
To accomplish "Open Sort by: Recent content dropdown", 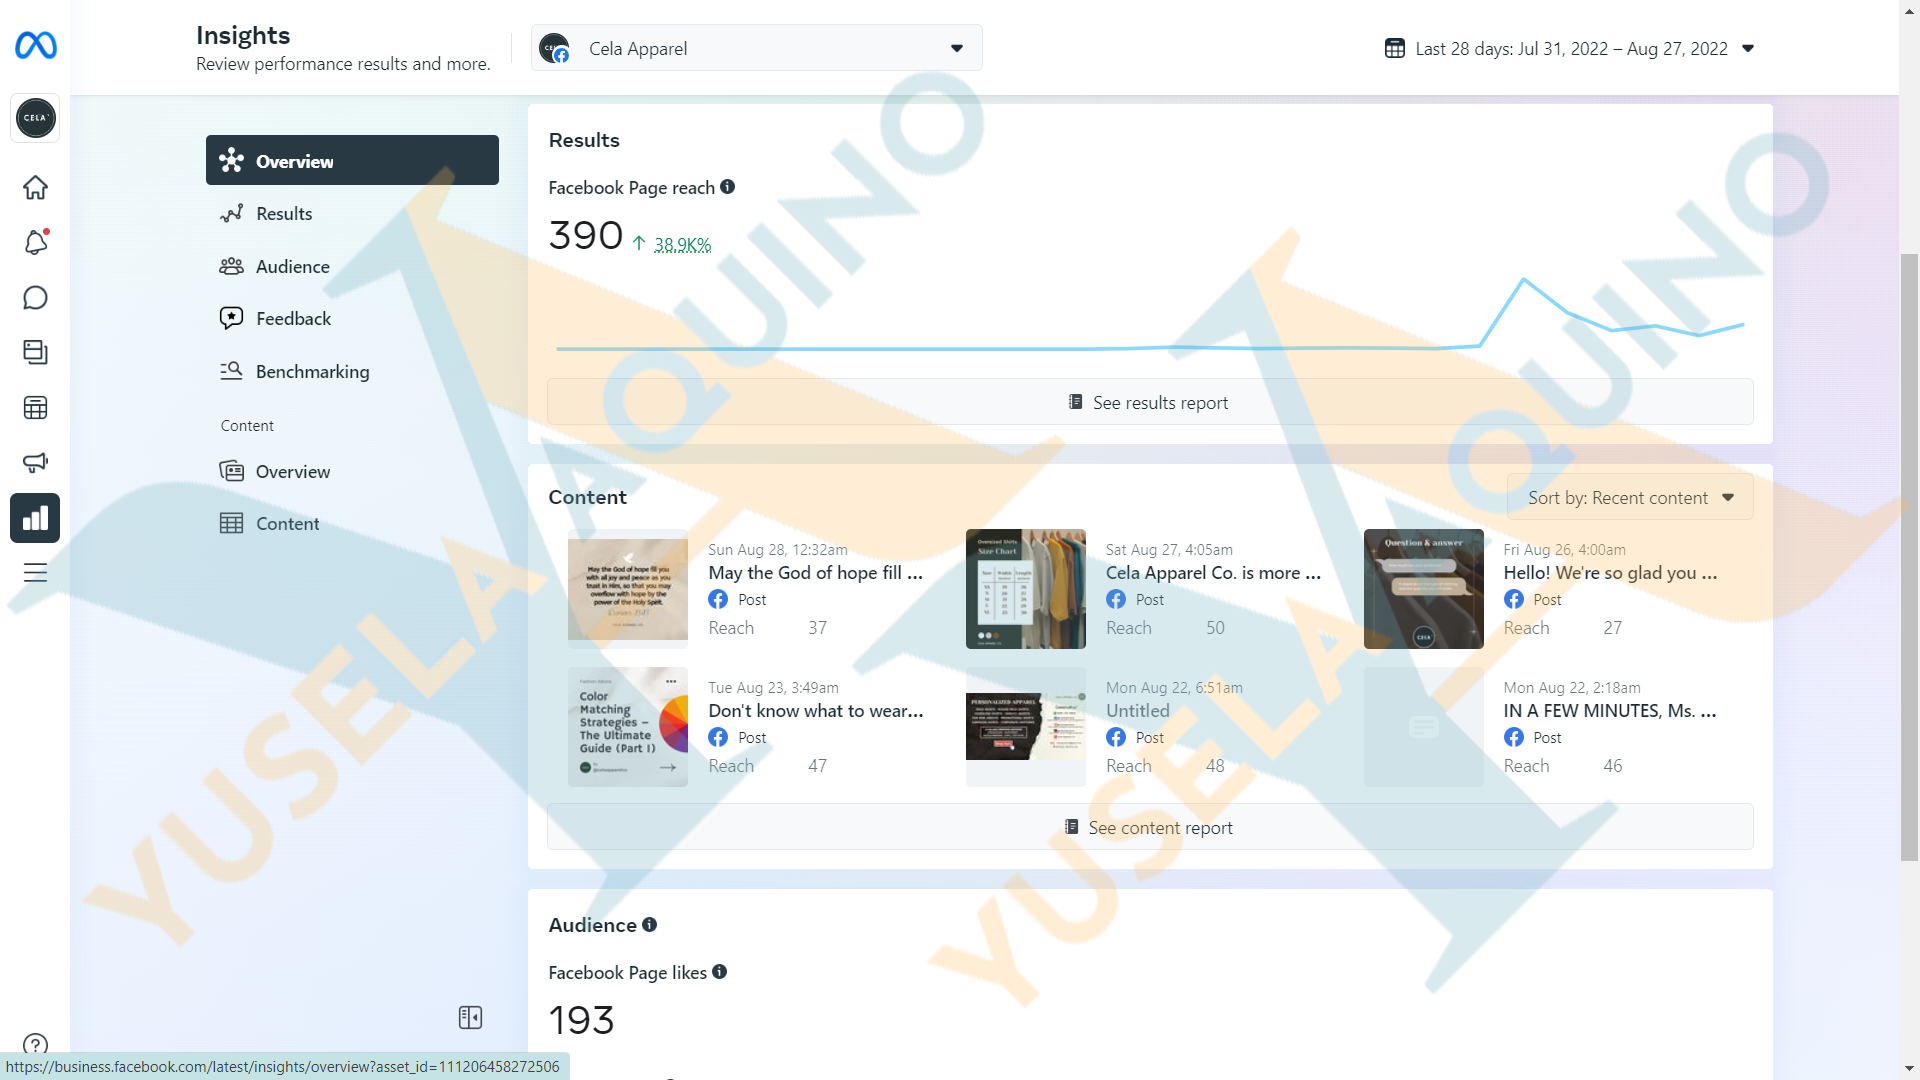I will click(x=1629, y=497).
